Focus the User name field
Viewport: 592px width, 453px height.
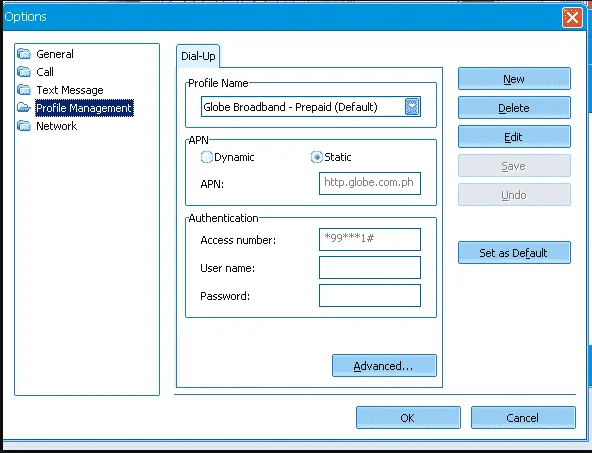[x=370, y=268]
